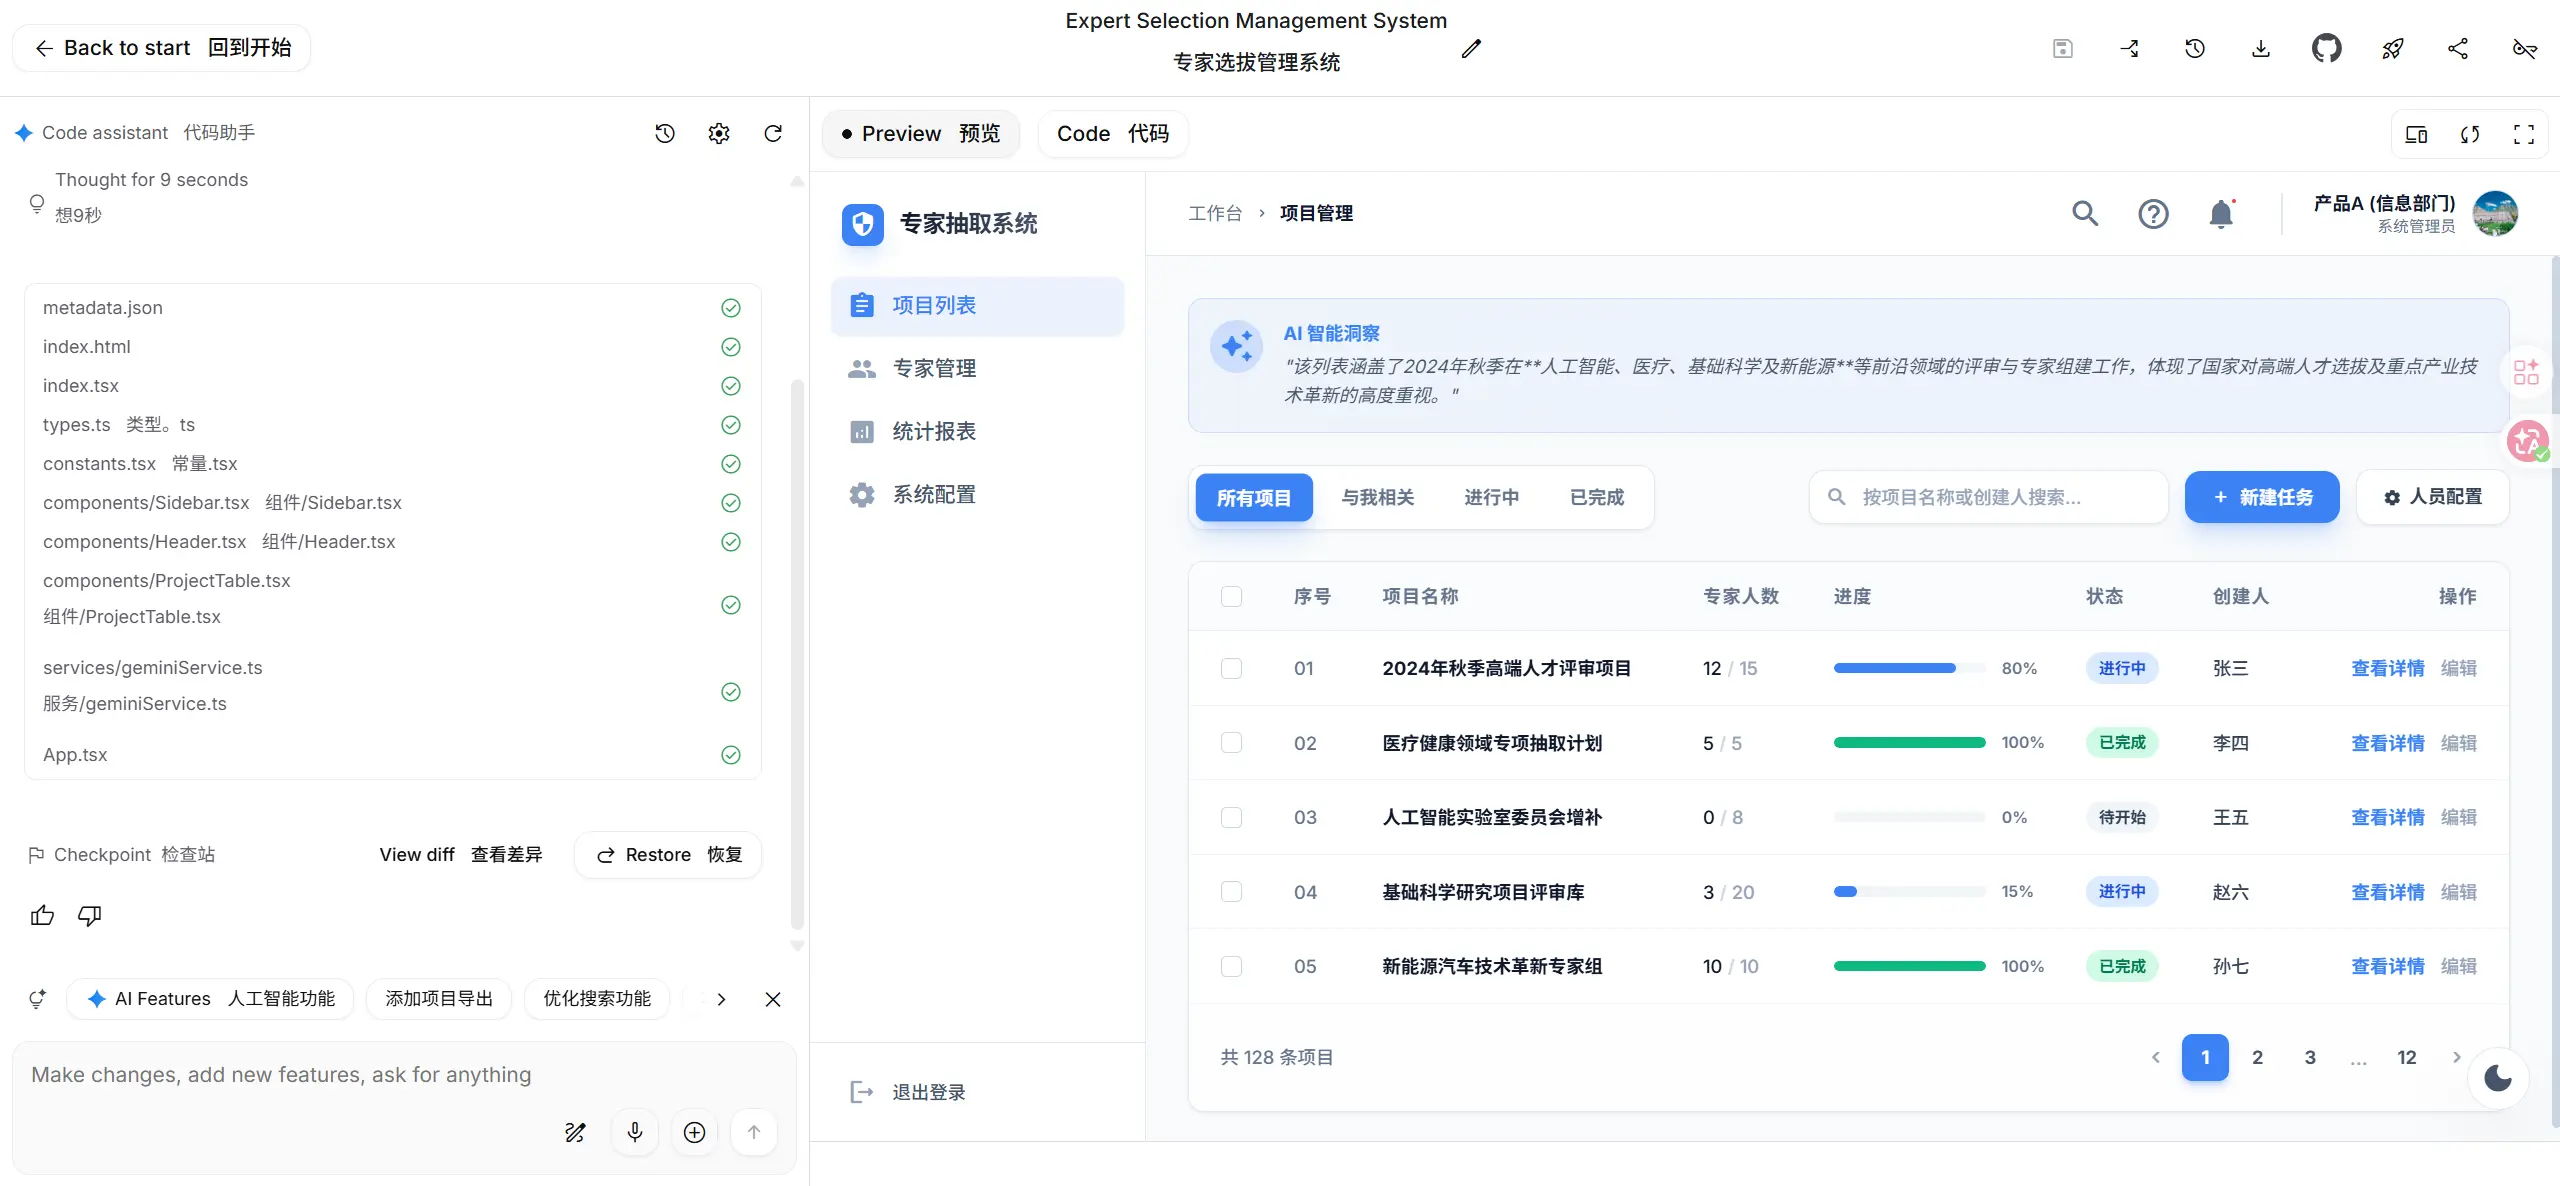2560x1186 pixels.
Task: Click the rocket deploy icon
Action: 2392,48
